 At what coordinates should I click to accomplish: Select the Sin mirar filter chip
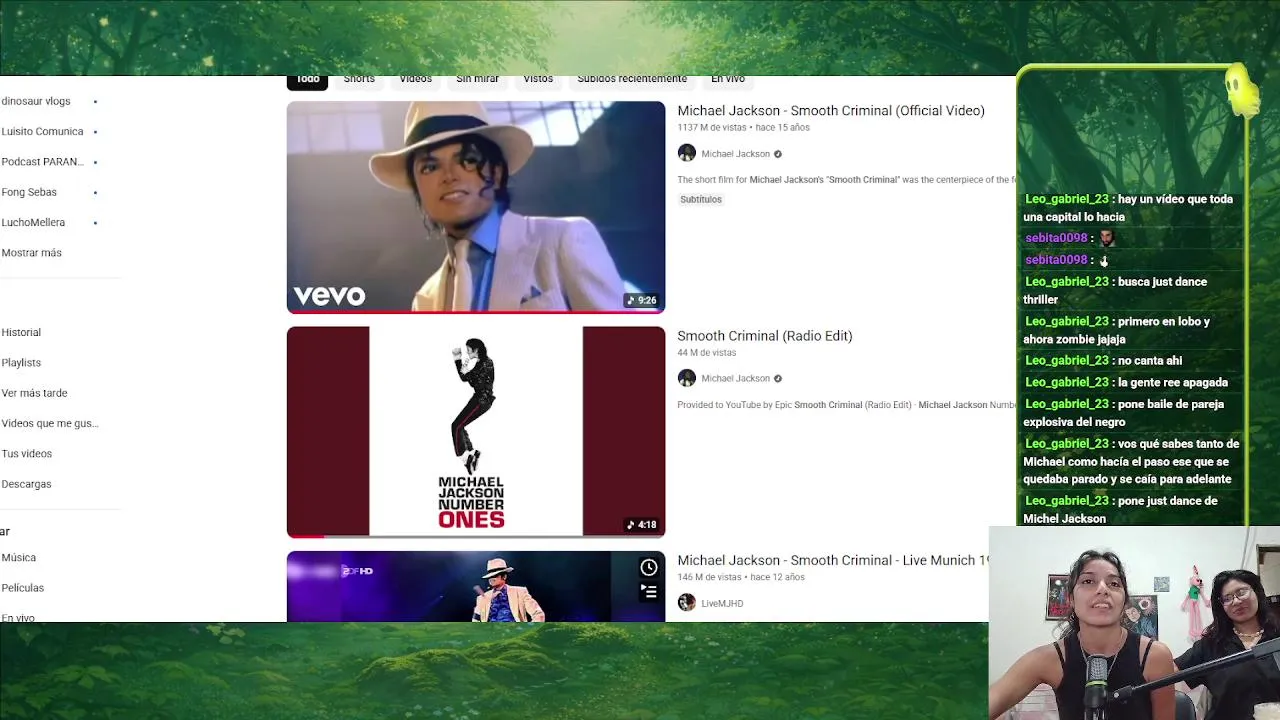(477, 80)
